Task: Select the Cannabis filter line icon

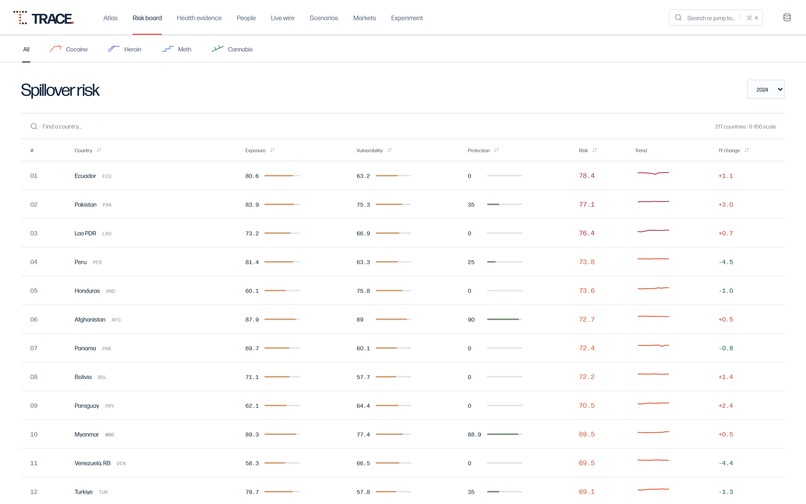Action: [217, 49]
